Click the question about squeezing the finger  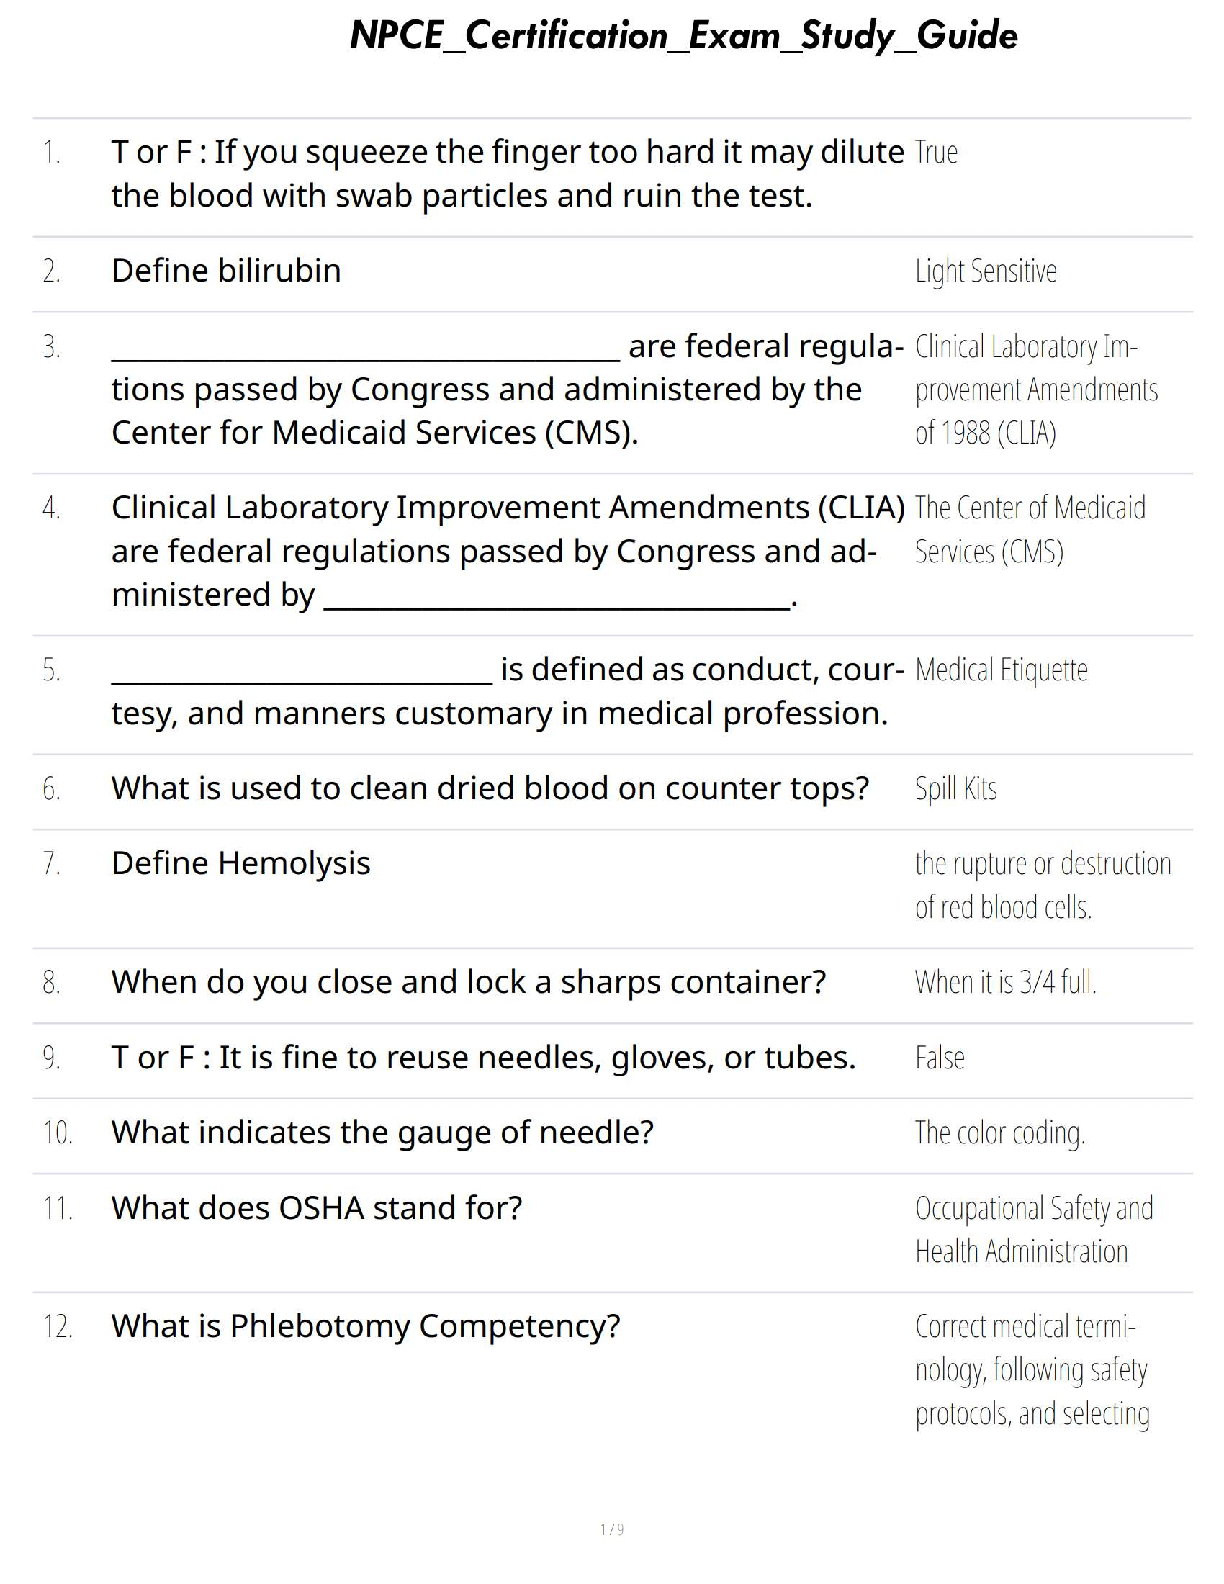[507, 174]
